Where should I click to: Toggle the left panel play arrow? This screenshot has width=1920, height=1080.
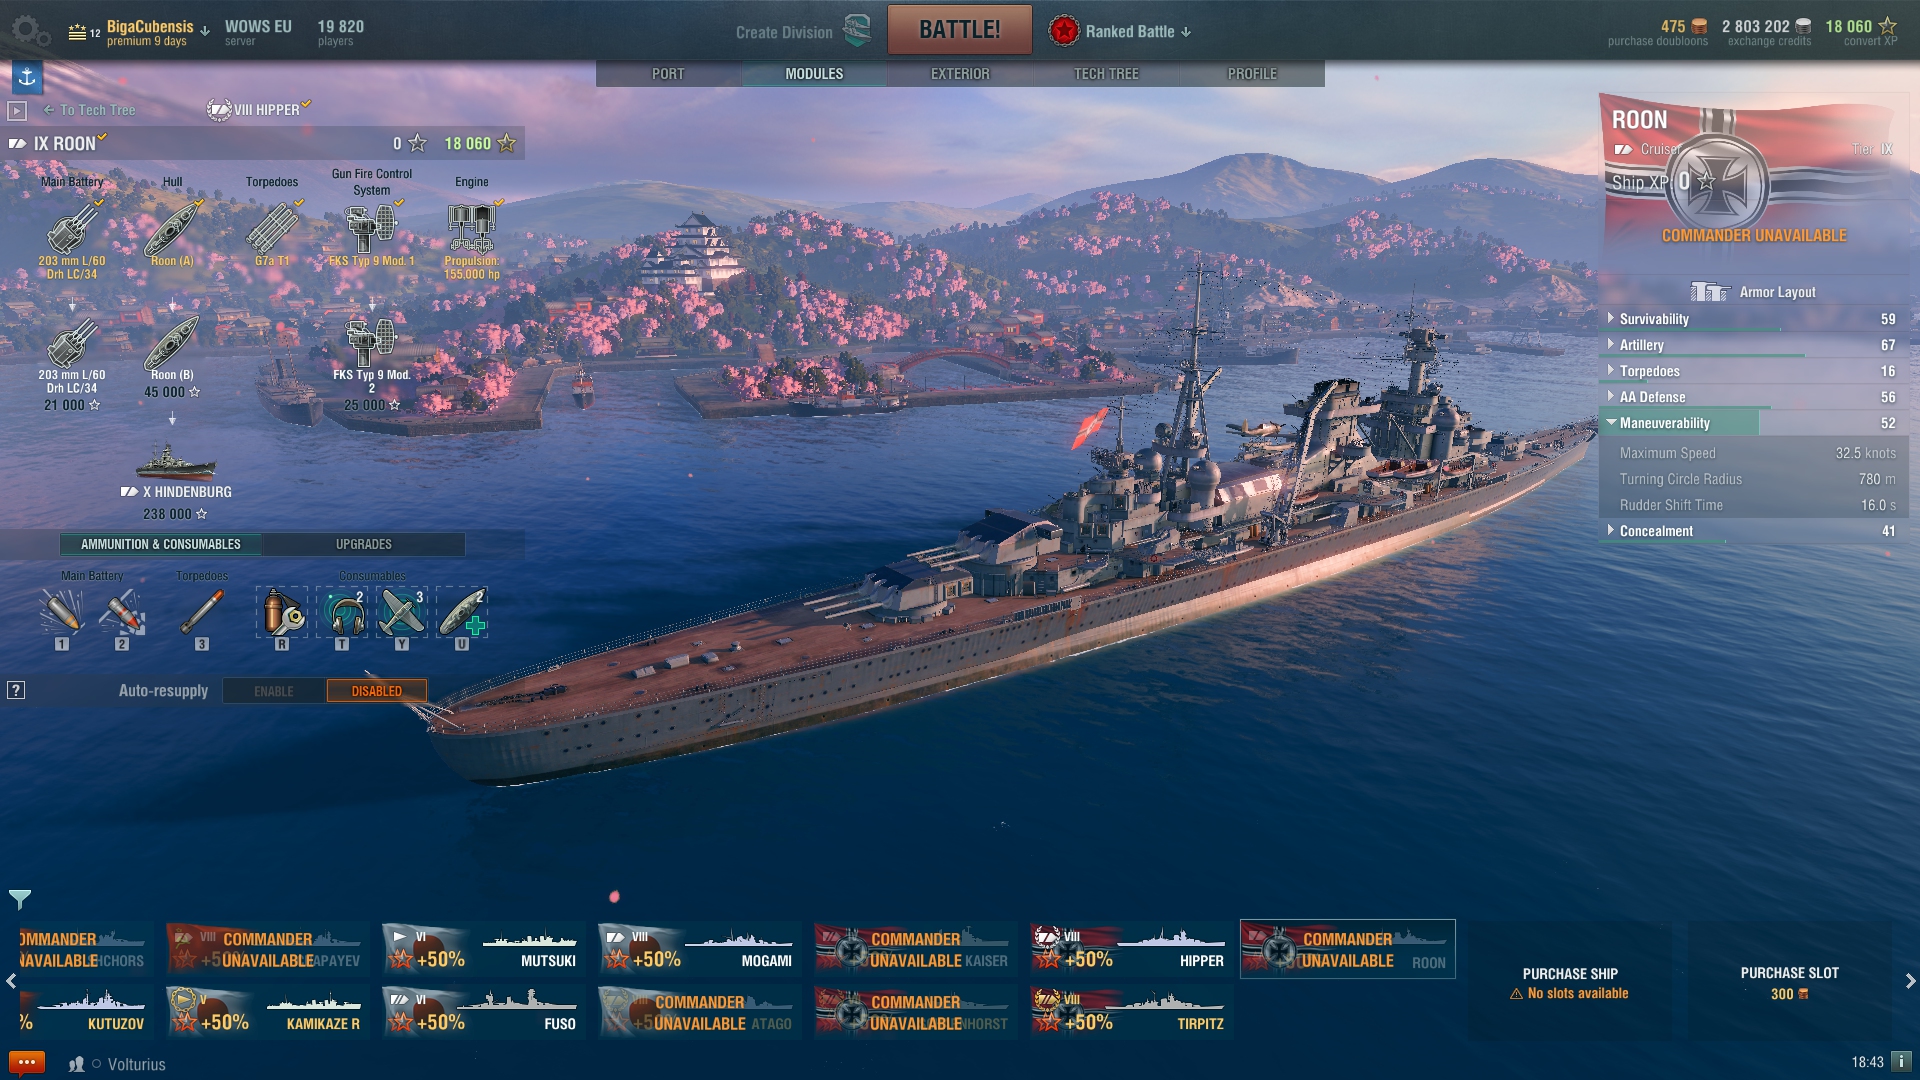coord(17,111)
